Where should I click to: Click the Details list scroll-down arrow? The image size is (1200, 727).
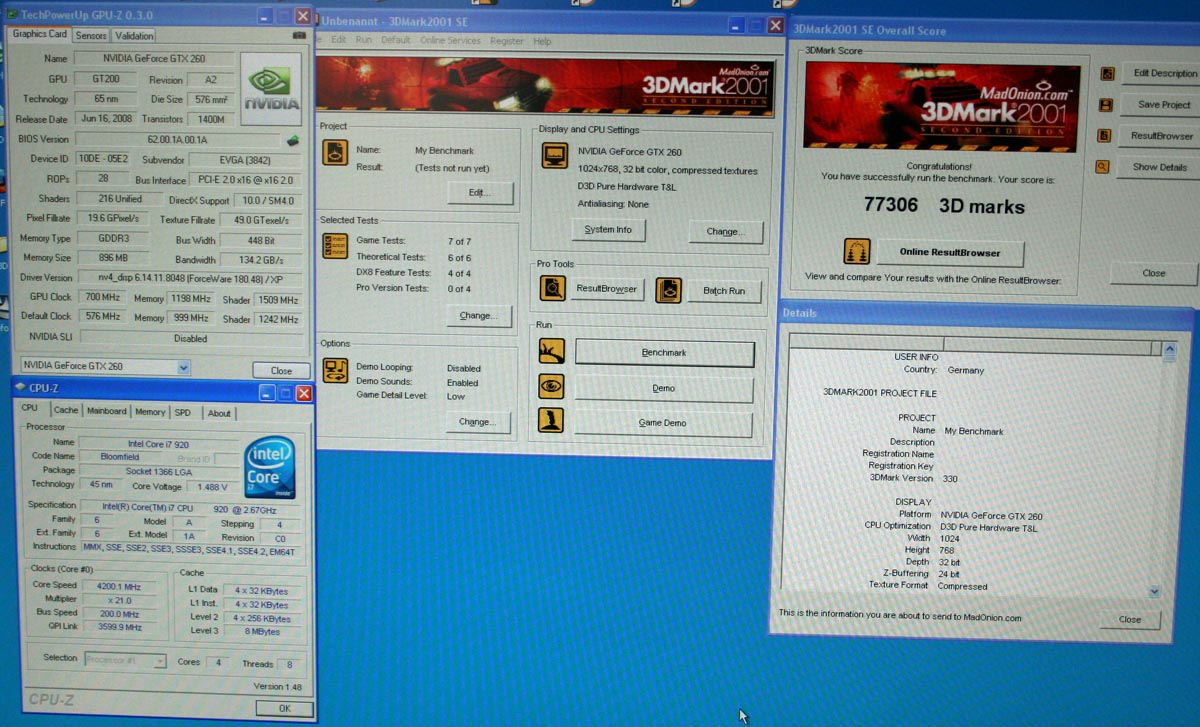click(1155, 592)
